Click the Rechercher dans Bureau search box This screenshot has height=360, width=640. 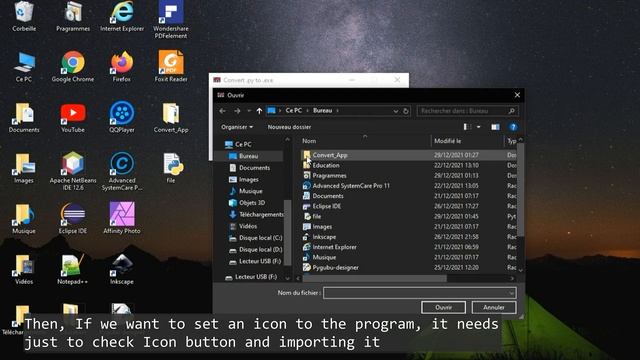click(x=468, y=111)
